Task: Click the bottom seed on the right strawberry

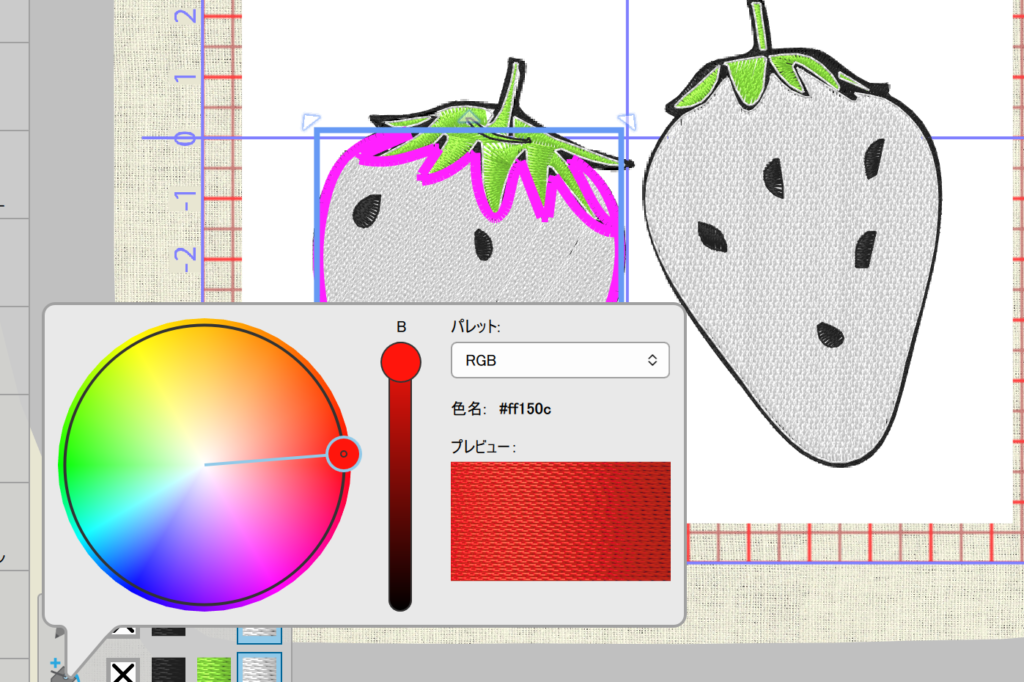Action: [830, 335]
